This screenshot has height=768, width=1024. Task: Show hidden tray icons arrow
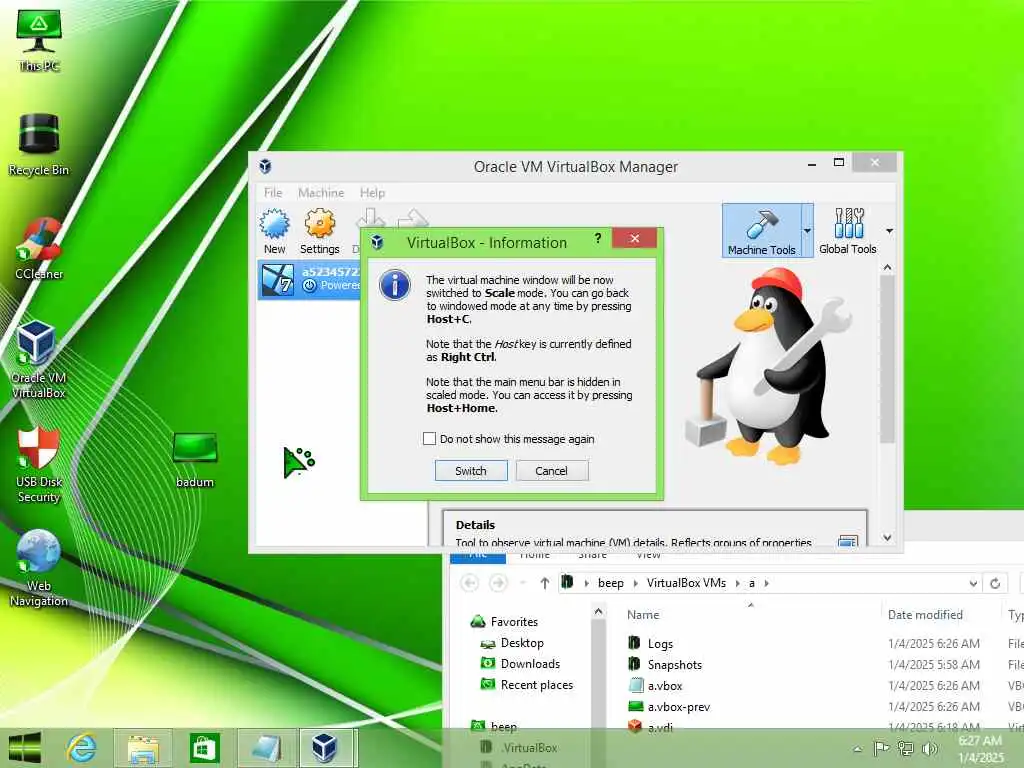click(857, 749)
